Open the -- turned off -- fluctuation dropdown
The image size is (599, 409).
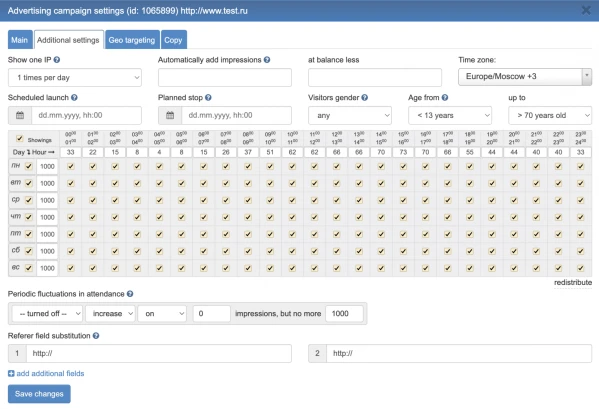(x=47, y=314)
